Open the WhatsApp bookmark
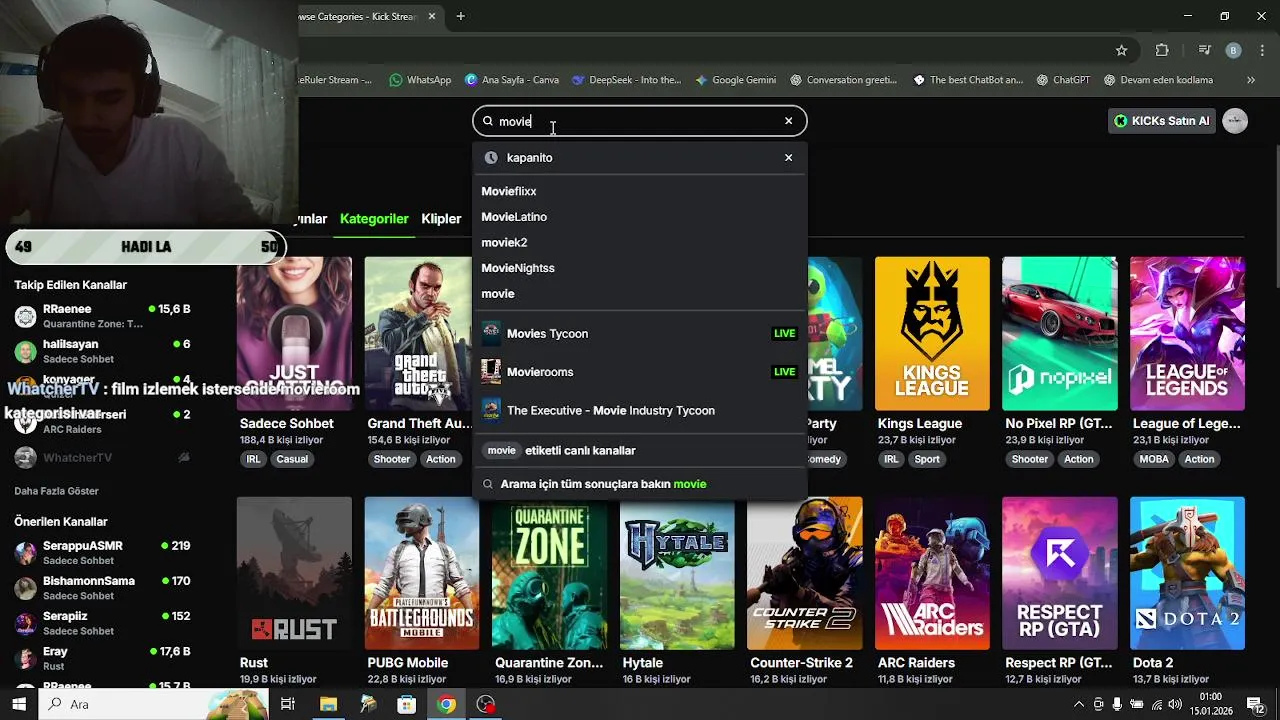Image resolution: width=1280 pixels, height=720 pixels. pos(420,80)
